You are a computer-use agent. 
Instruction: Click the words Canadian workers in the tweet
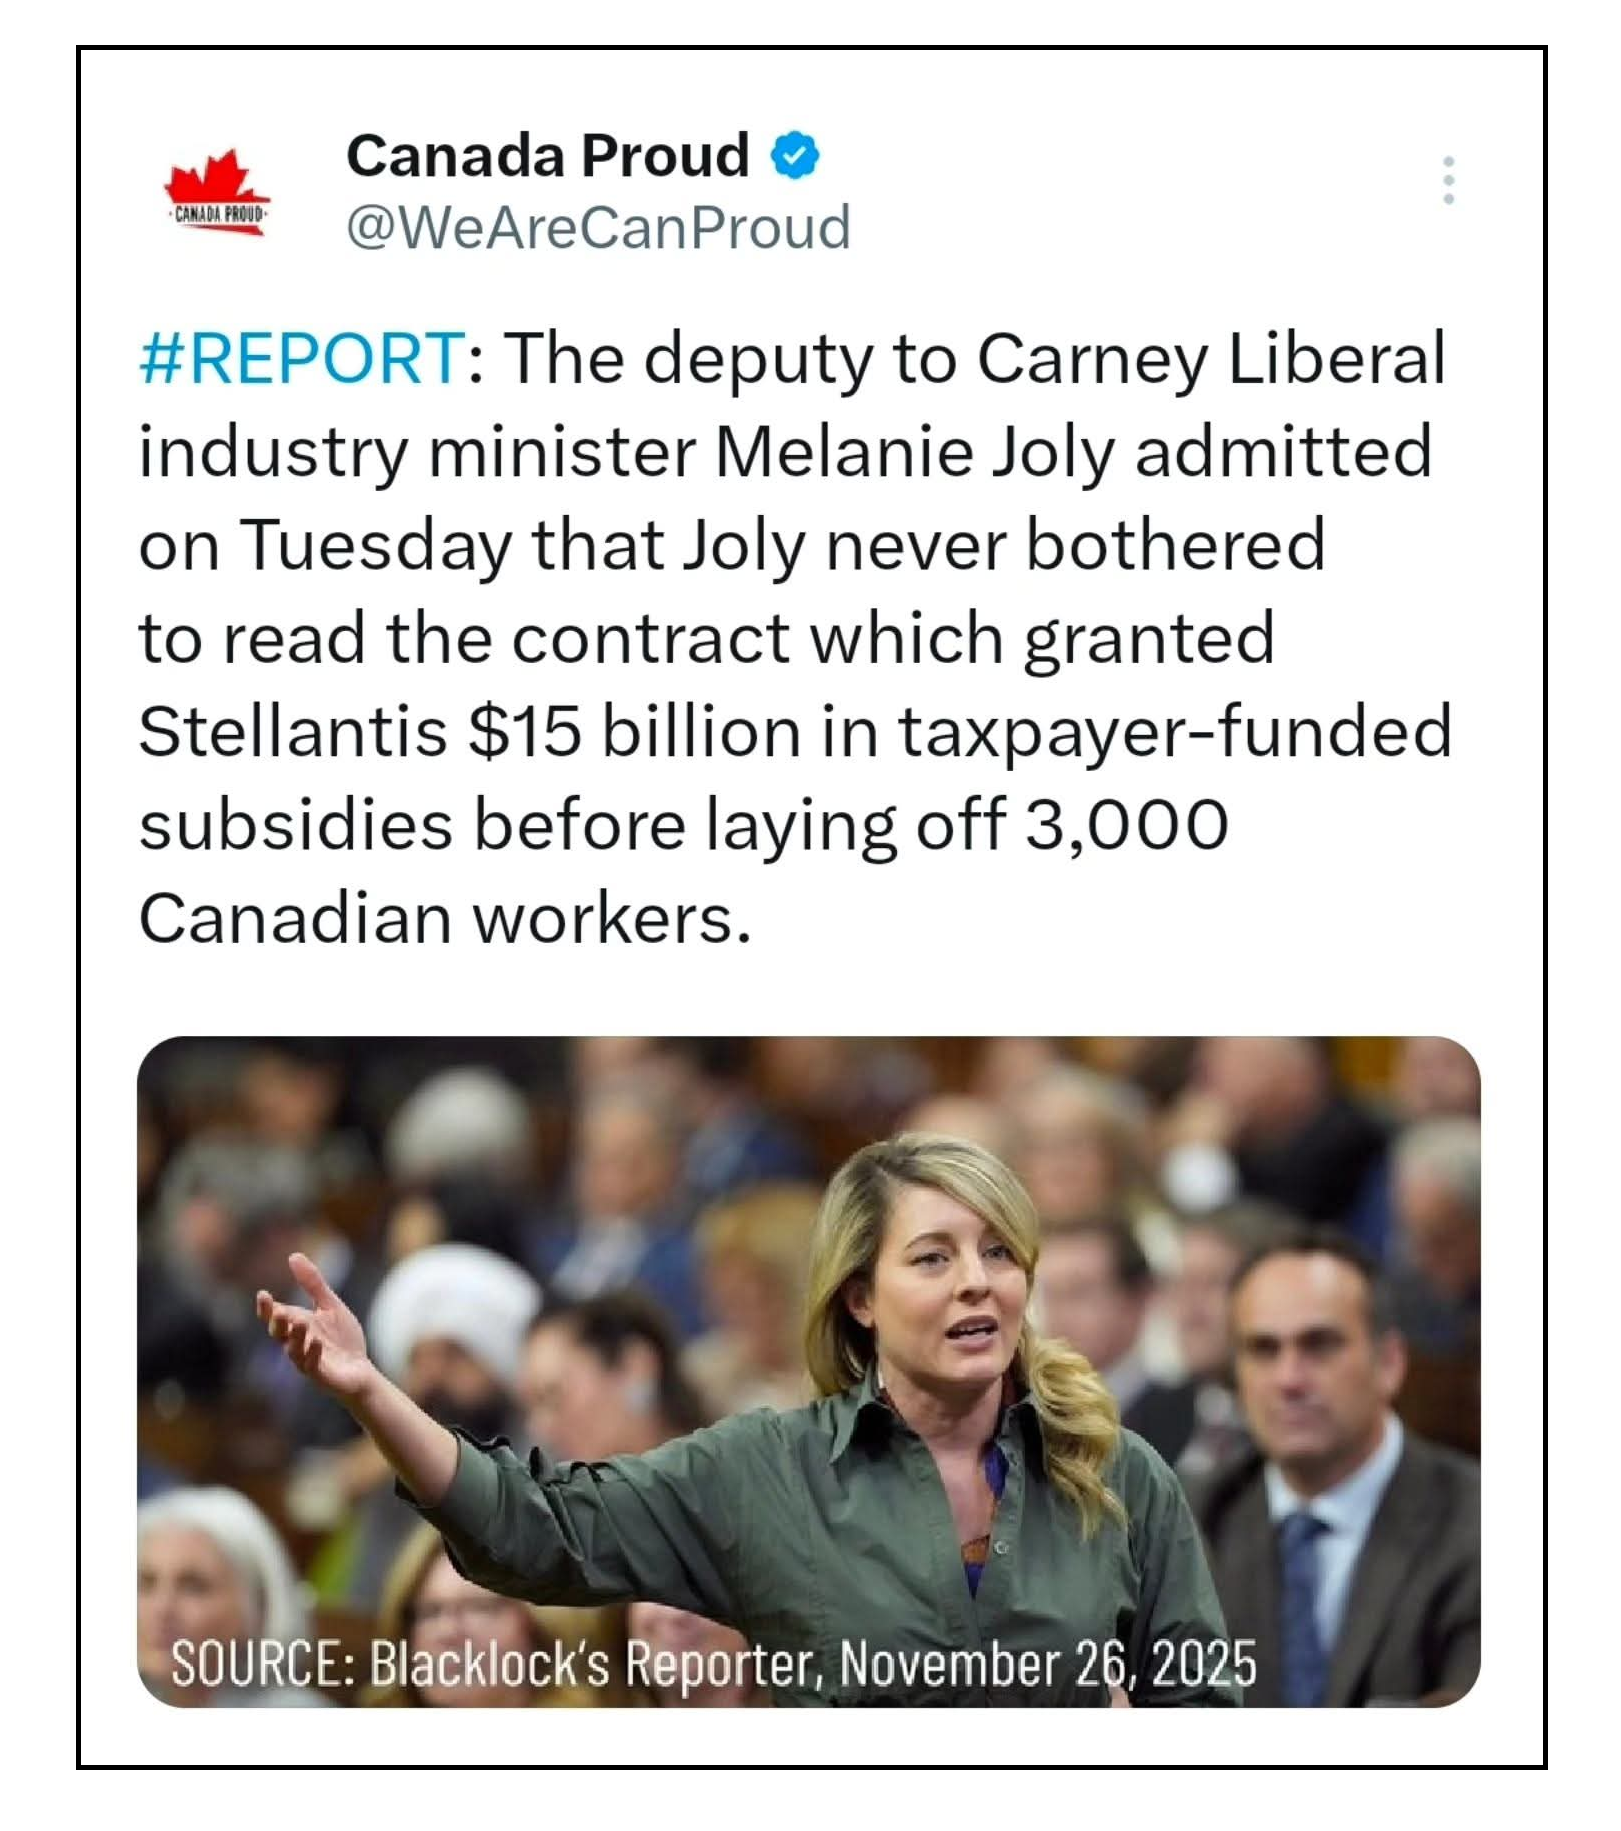click(444, 919)
